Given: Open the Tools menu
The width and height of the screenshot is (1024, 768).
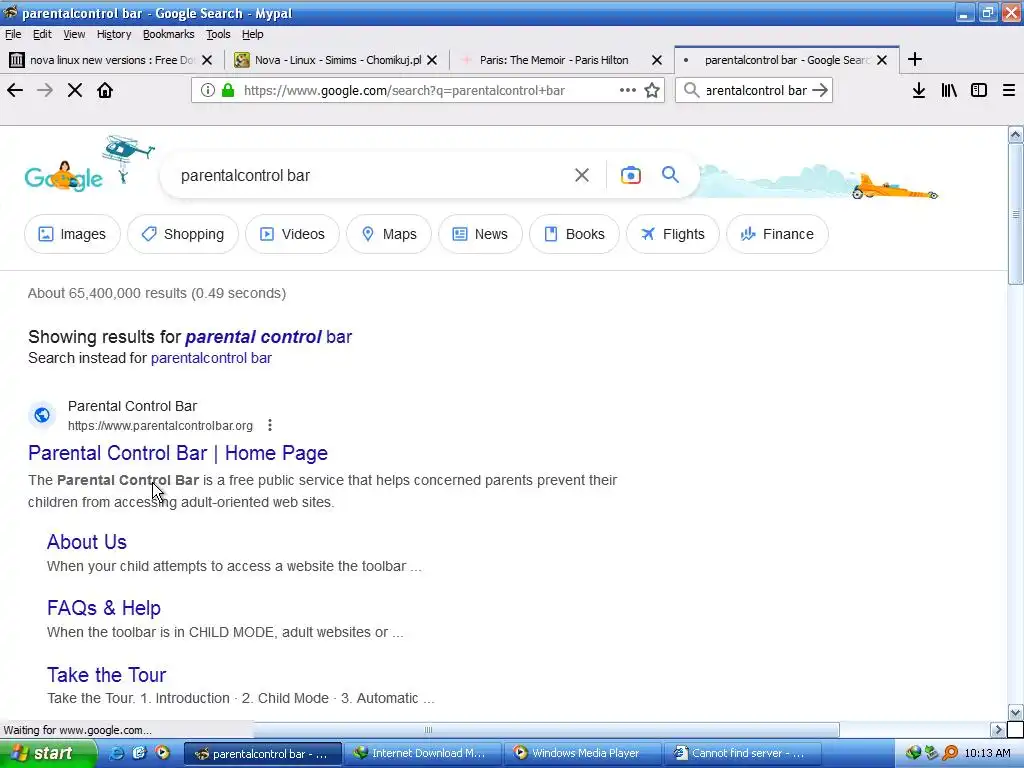Looking at the screenshot, I should coord(218,34).
